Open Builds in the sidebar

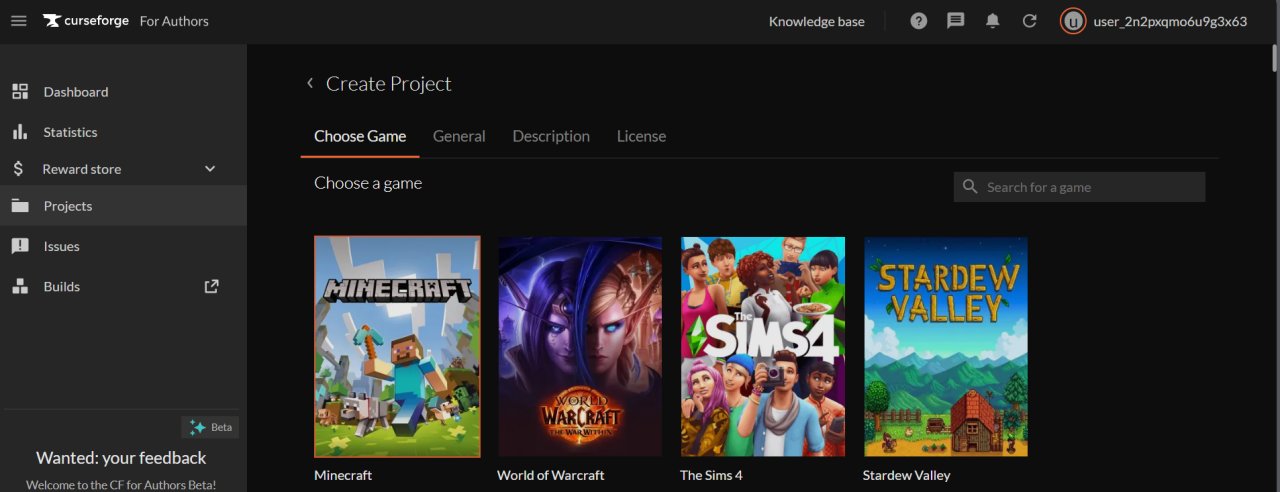point(123,286)
